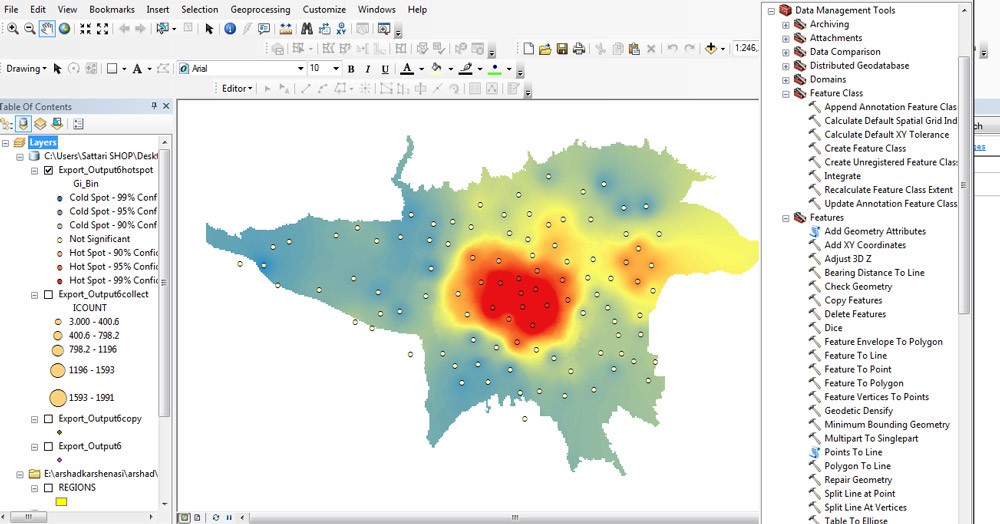Open the Measure ruler tool
This screenshot has height=524, width=1000.
(285, 29)
